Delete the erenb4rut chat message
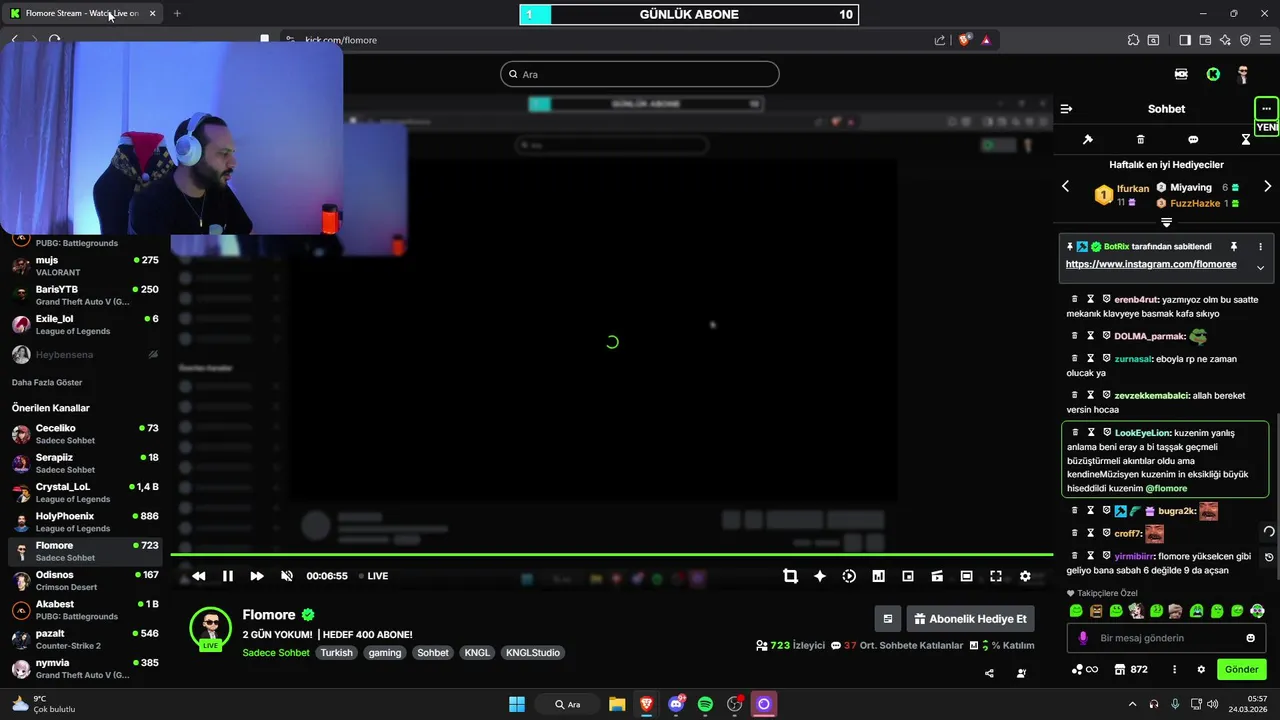 click(1075, 299)
